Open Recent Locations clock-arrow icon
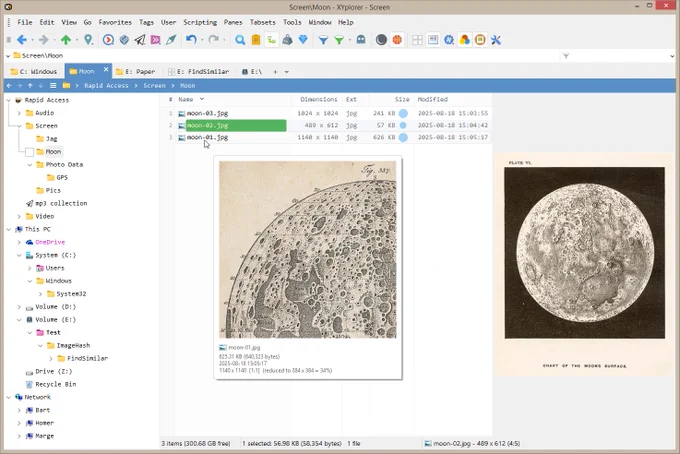The height and width of the screenshot is (454, 680). [x=108, y=40]
